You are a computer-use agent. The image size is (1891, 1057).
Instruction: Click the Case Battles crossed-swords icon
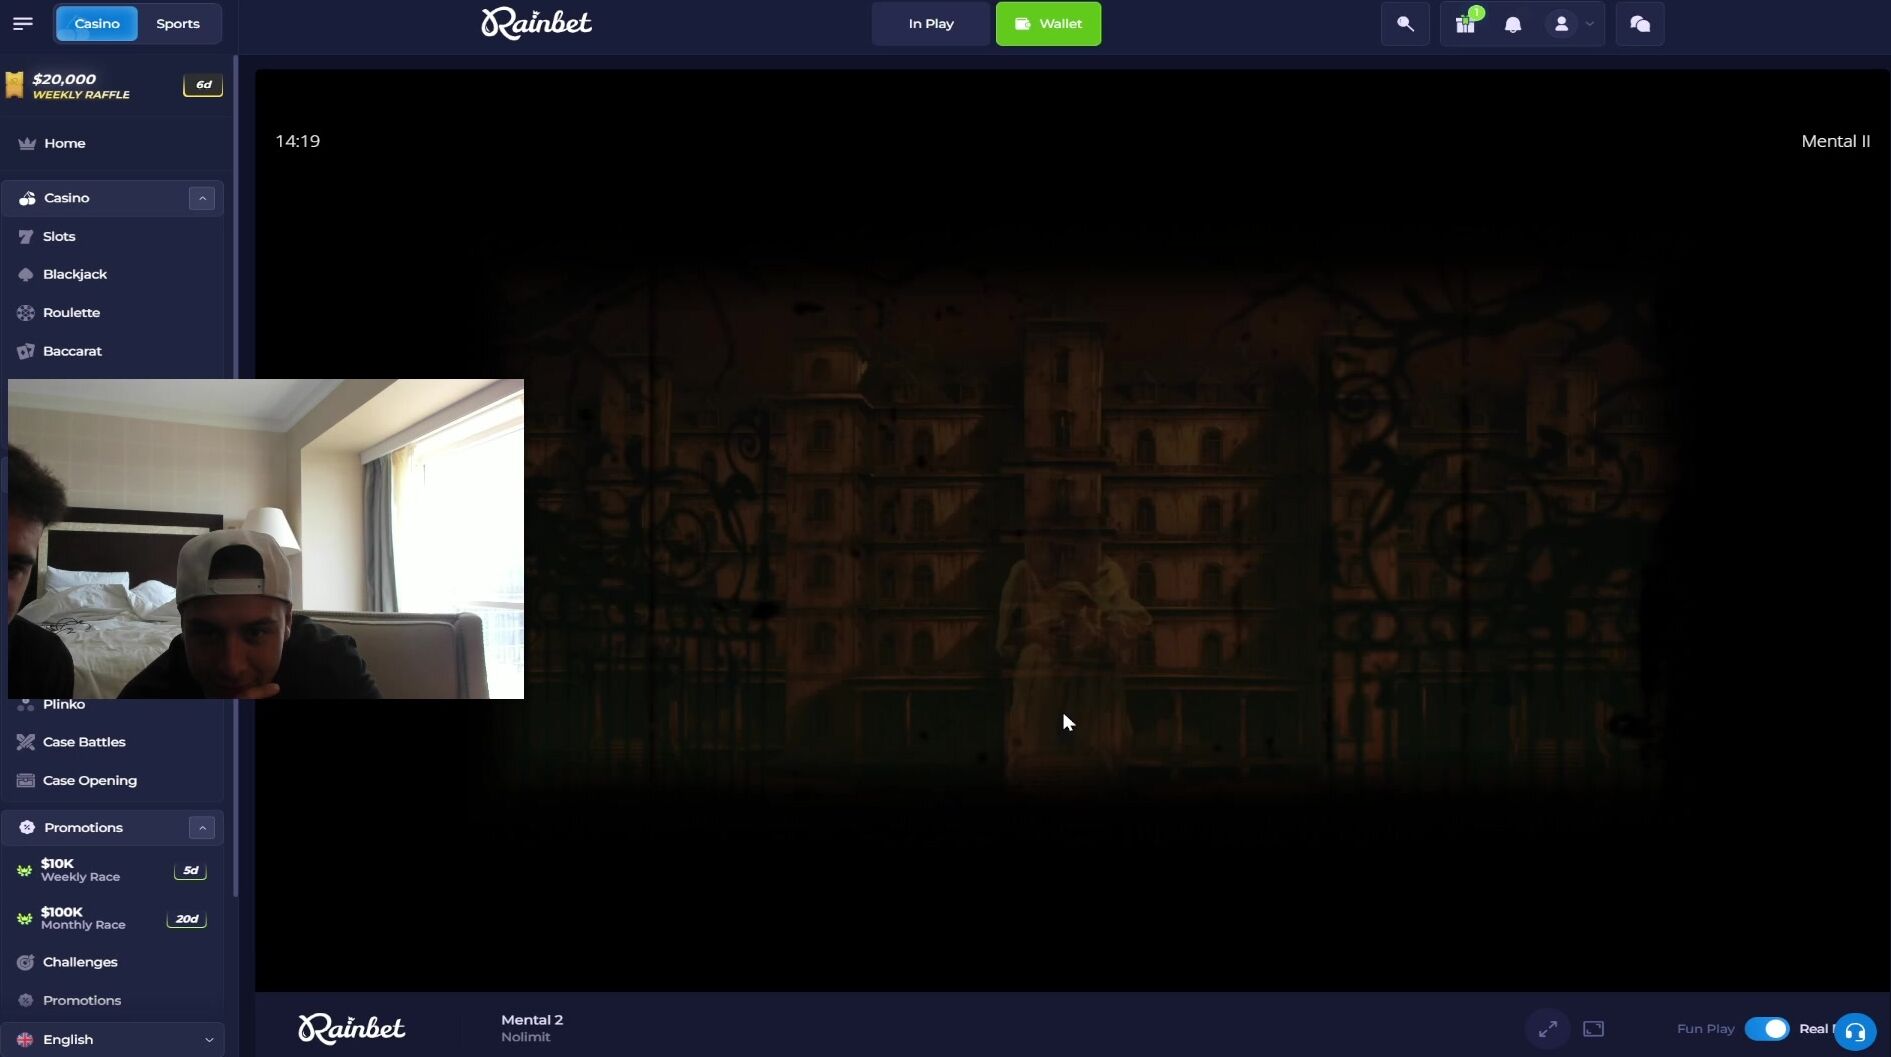[26, 742]
